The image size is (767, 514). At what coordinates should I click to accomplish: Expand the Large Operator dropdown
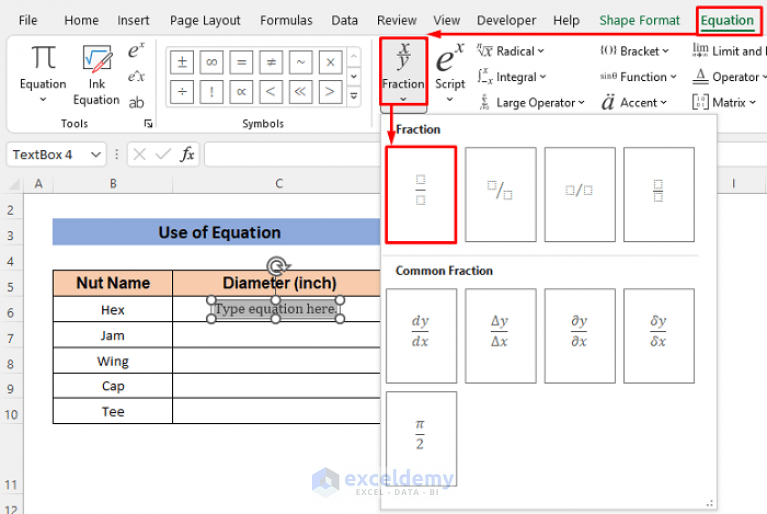[532, 103]
